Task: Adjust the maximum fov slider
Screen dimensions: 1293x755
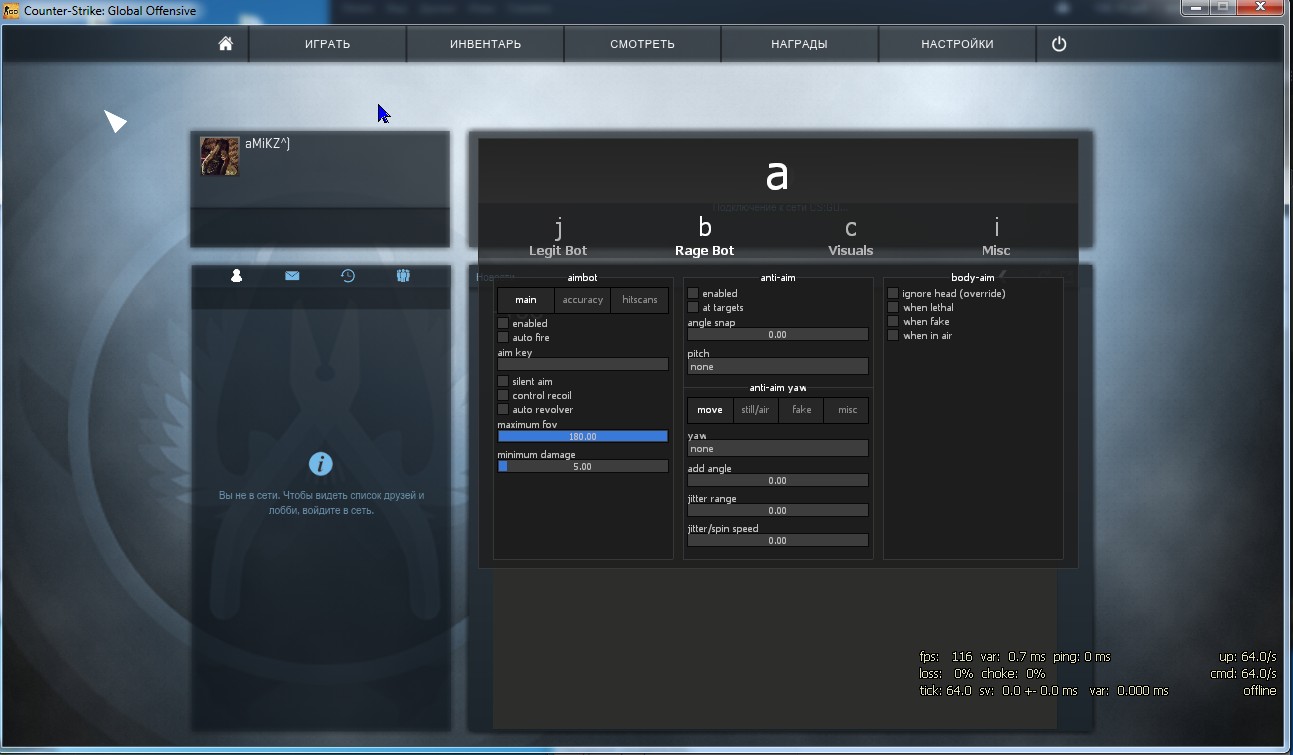Action: click(583, 437)
